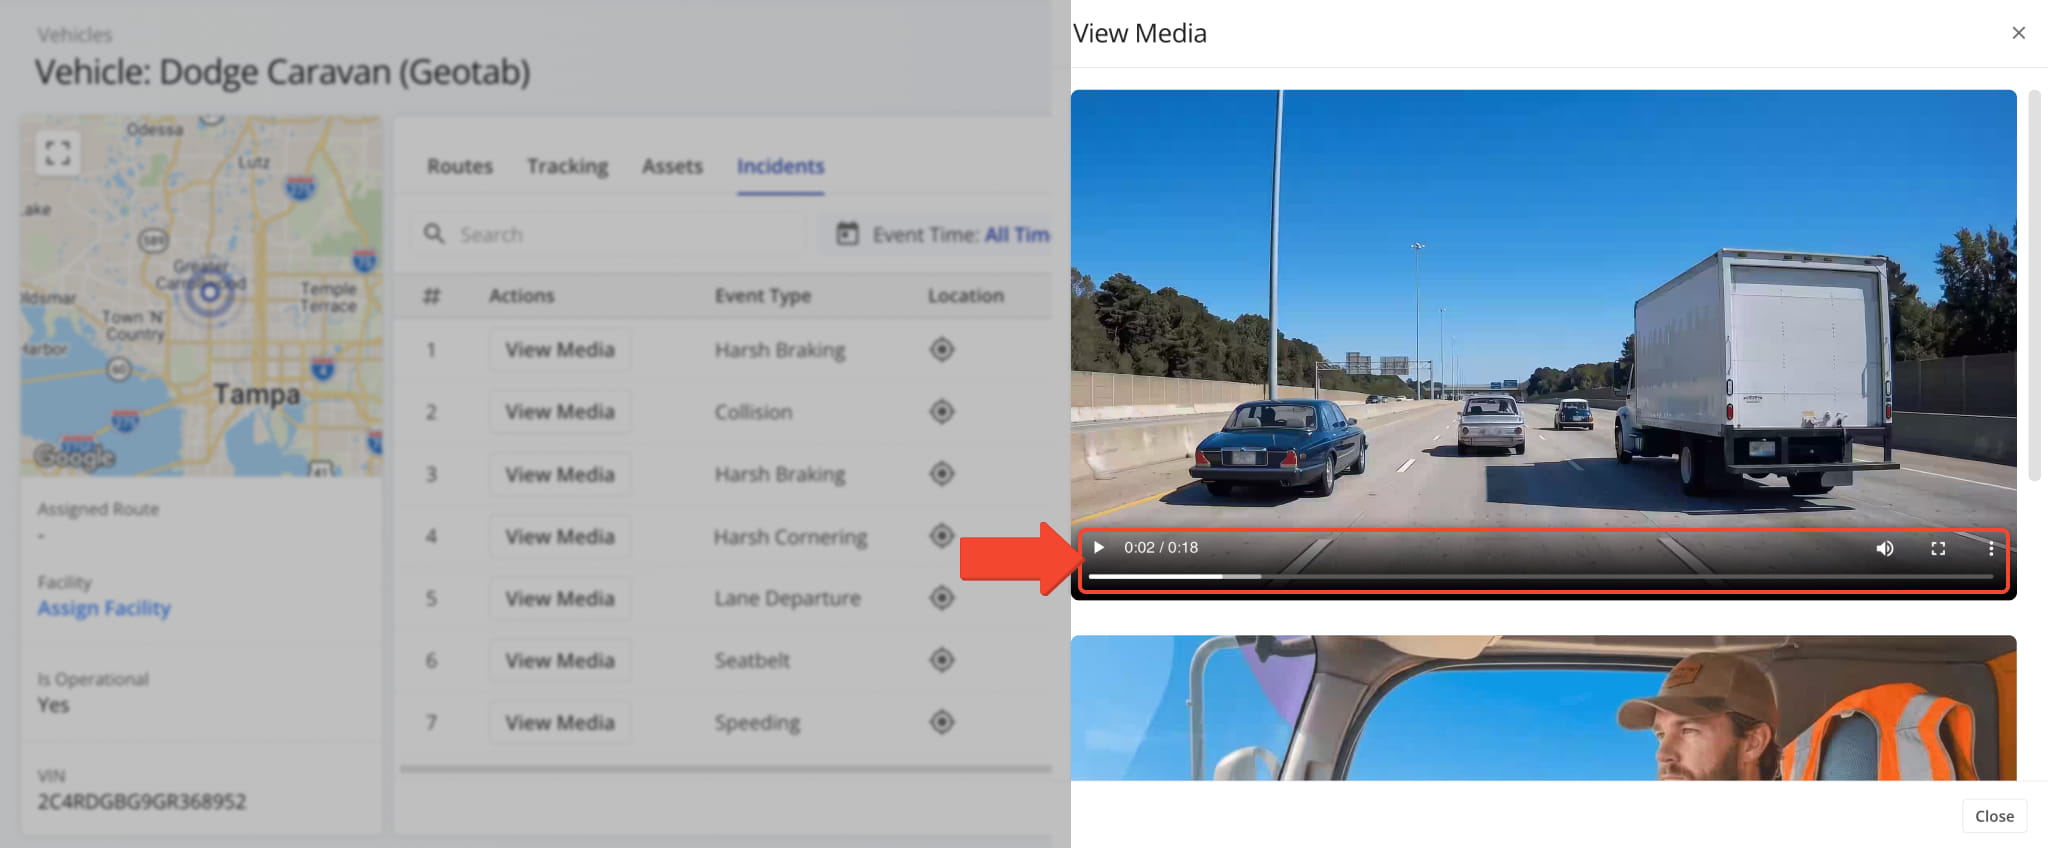2048x848 pixels.
Task: Click the horizontal scrollbar under incidents table
Action: (725, 769)
